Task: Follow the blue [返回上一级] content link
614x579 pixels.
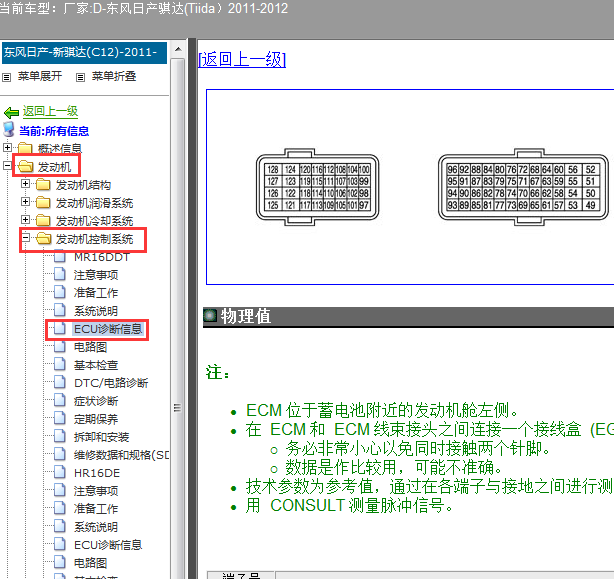Action: pos(242,60)
